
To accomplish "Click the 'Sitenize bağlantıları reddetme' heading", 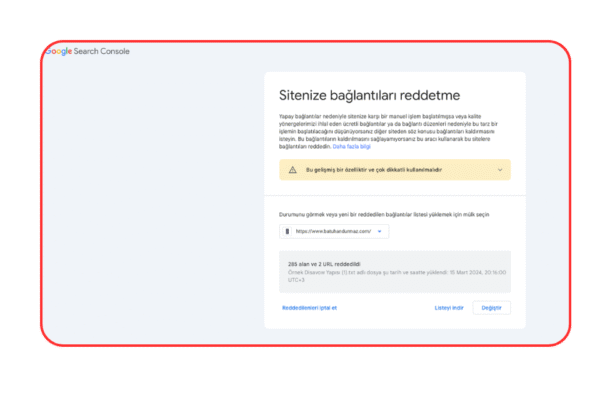I will (368, 96).
